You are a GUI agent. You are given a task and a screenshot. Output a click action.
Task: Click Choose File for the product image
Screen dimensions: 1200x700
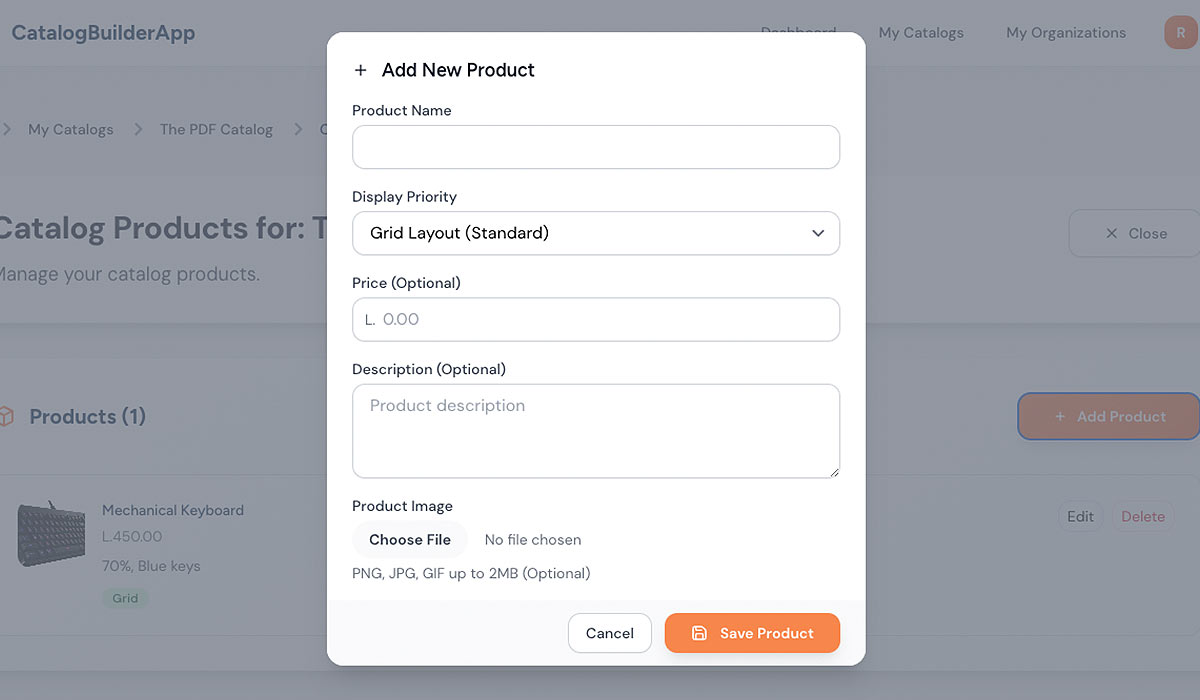[410, 540]
